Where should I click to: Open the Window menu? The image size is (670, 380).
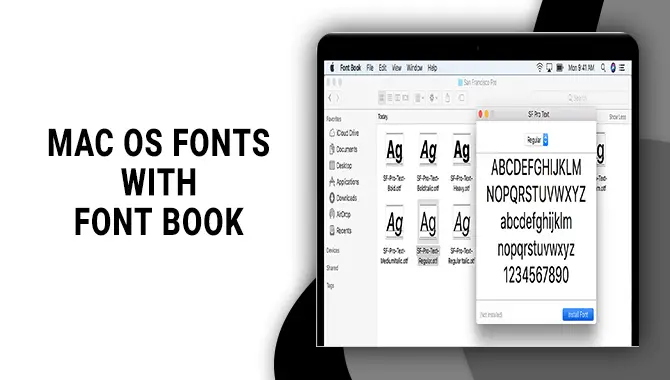click(414, 68)
